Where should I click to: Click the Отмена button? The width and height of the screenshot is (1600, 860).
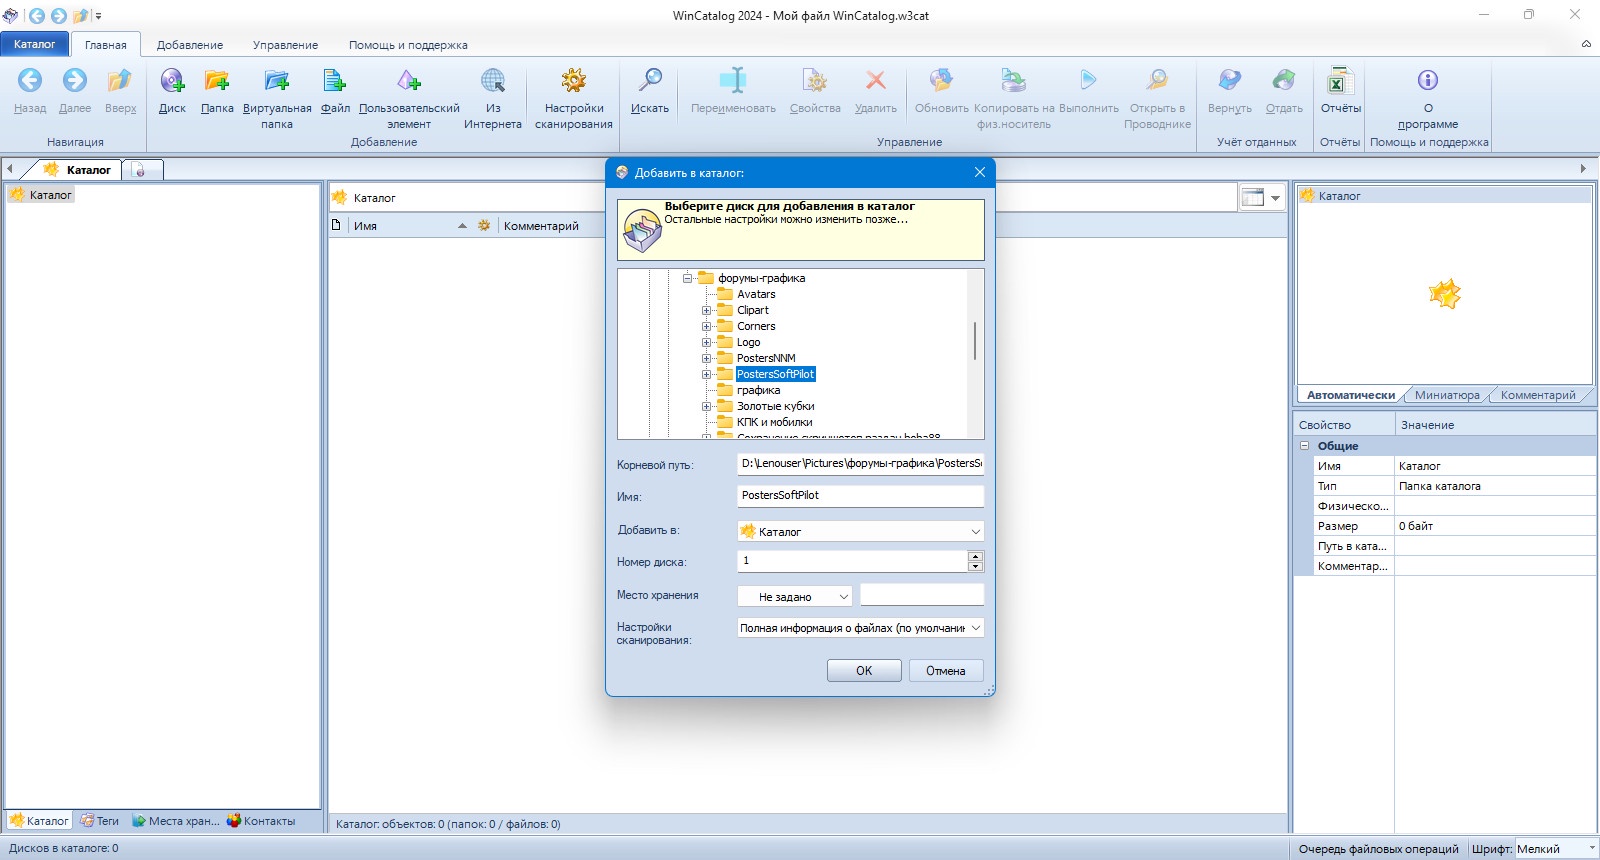click(946, 671)
